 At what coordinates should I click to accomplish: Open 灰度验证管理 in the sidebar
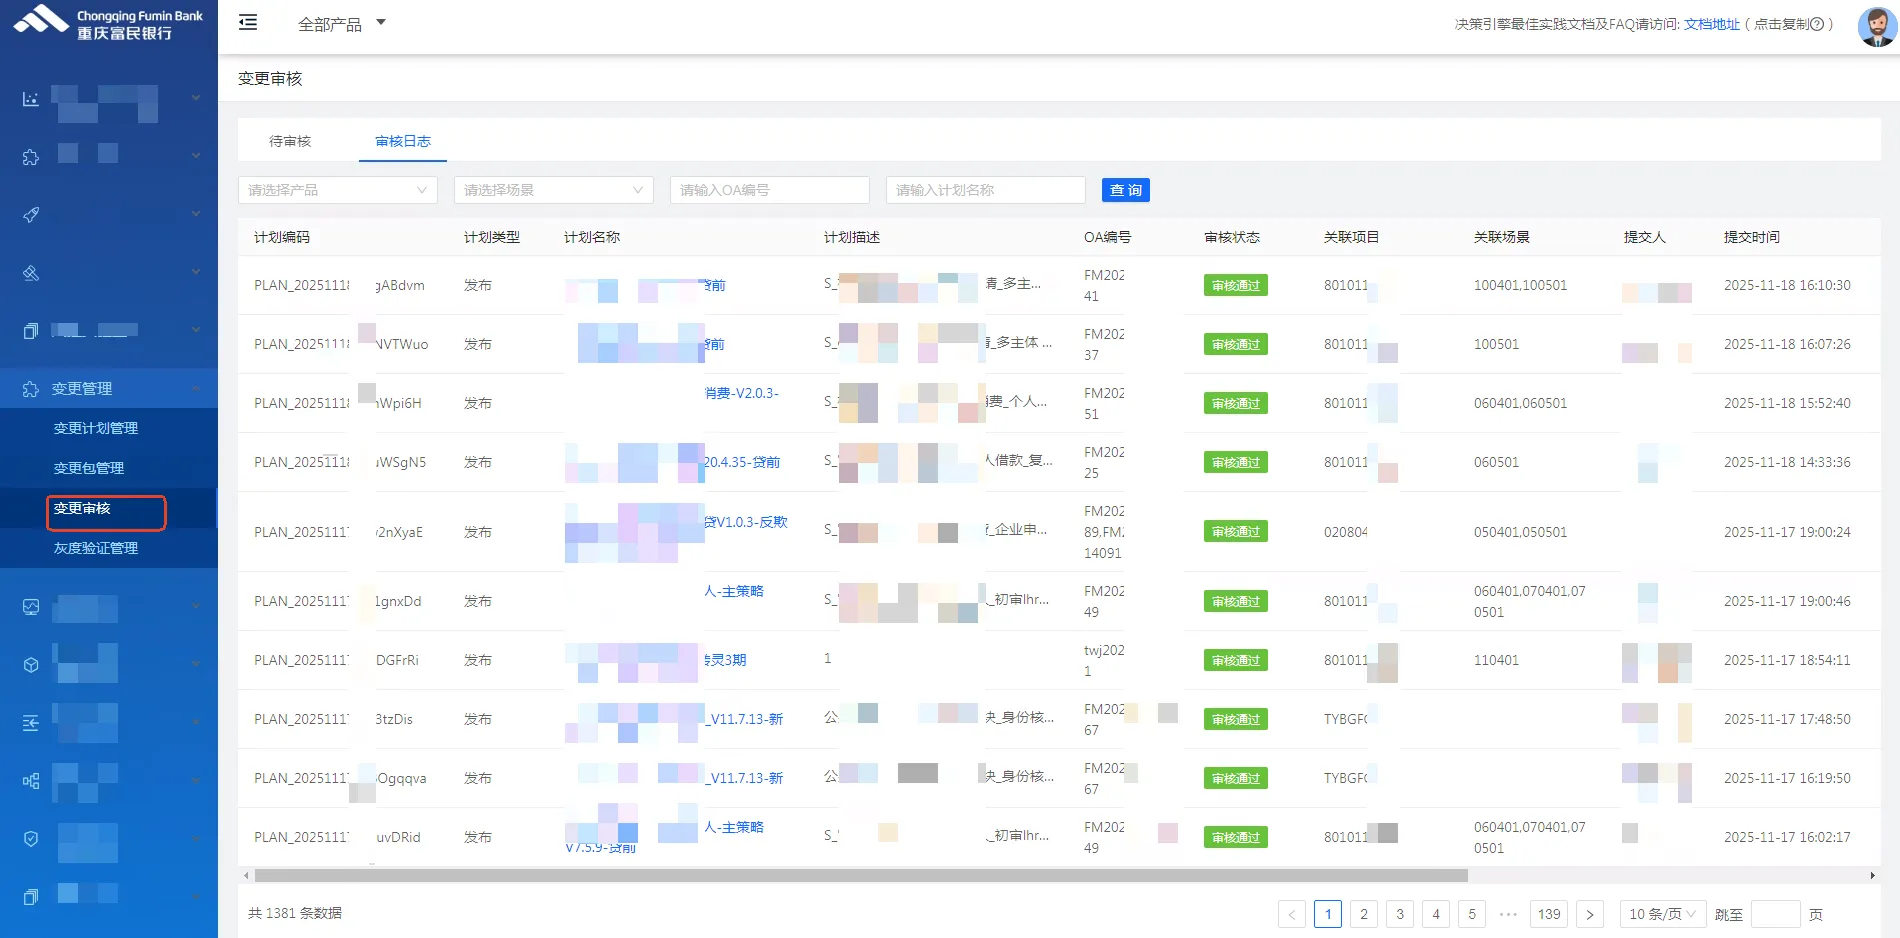[x=96, y=548]
